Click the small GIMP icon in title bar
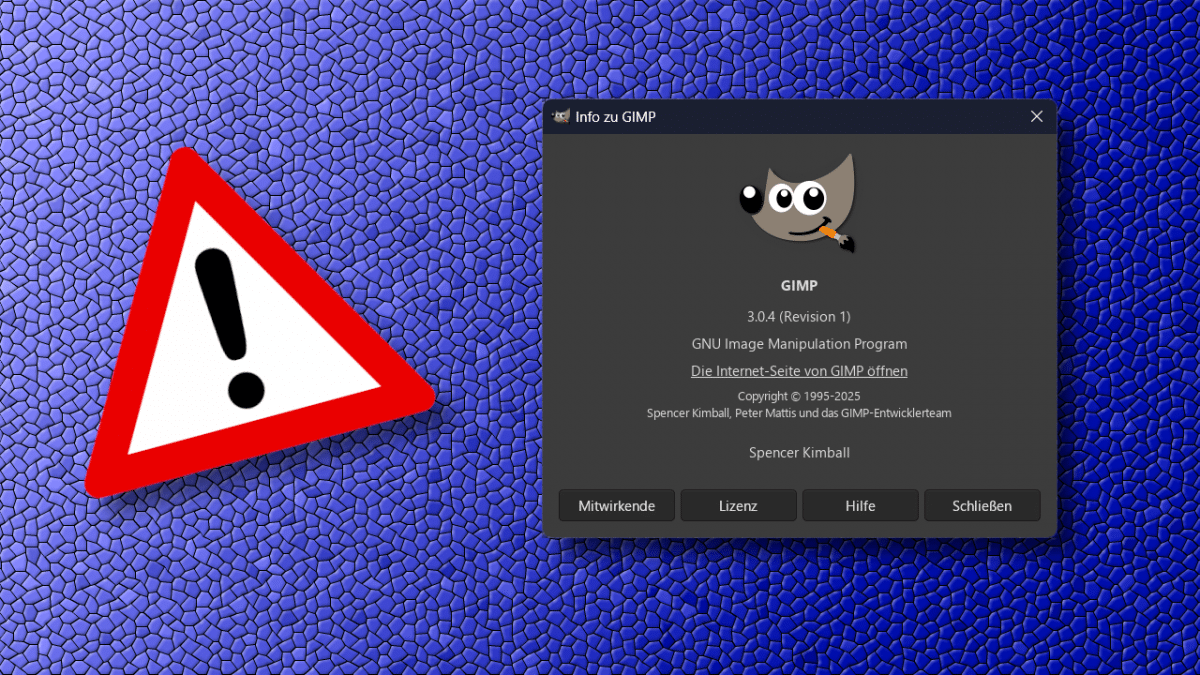 click(561, 117)
